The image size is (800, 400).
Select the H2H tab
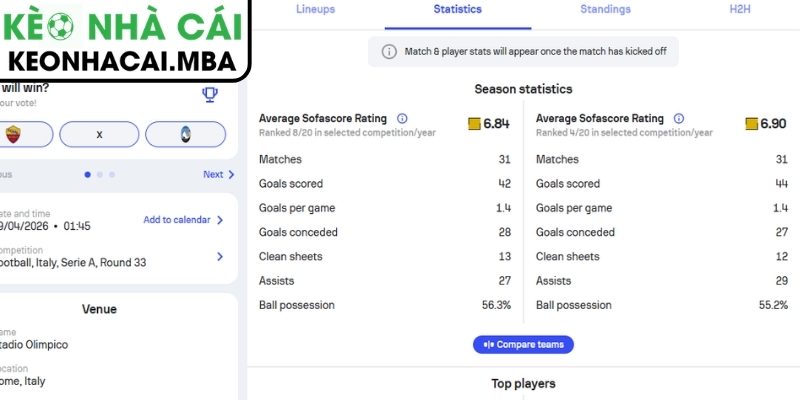(x=739, y=10)
